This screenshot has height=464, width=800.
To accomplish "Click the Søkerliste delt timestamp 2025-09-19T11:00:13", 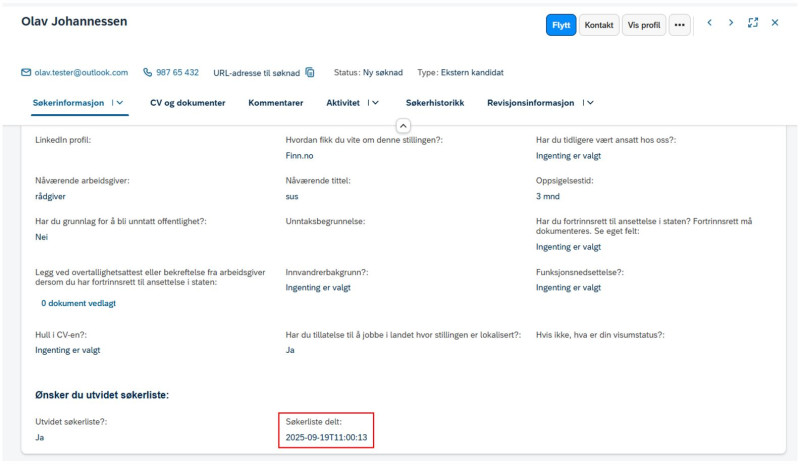I will (327, 437).
